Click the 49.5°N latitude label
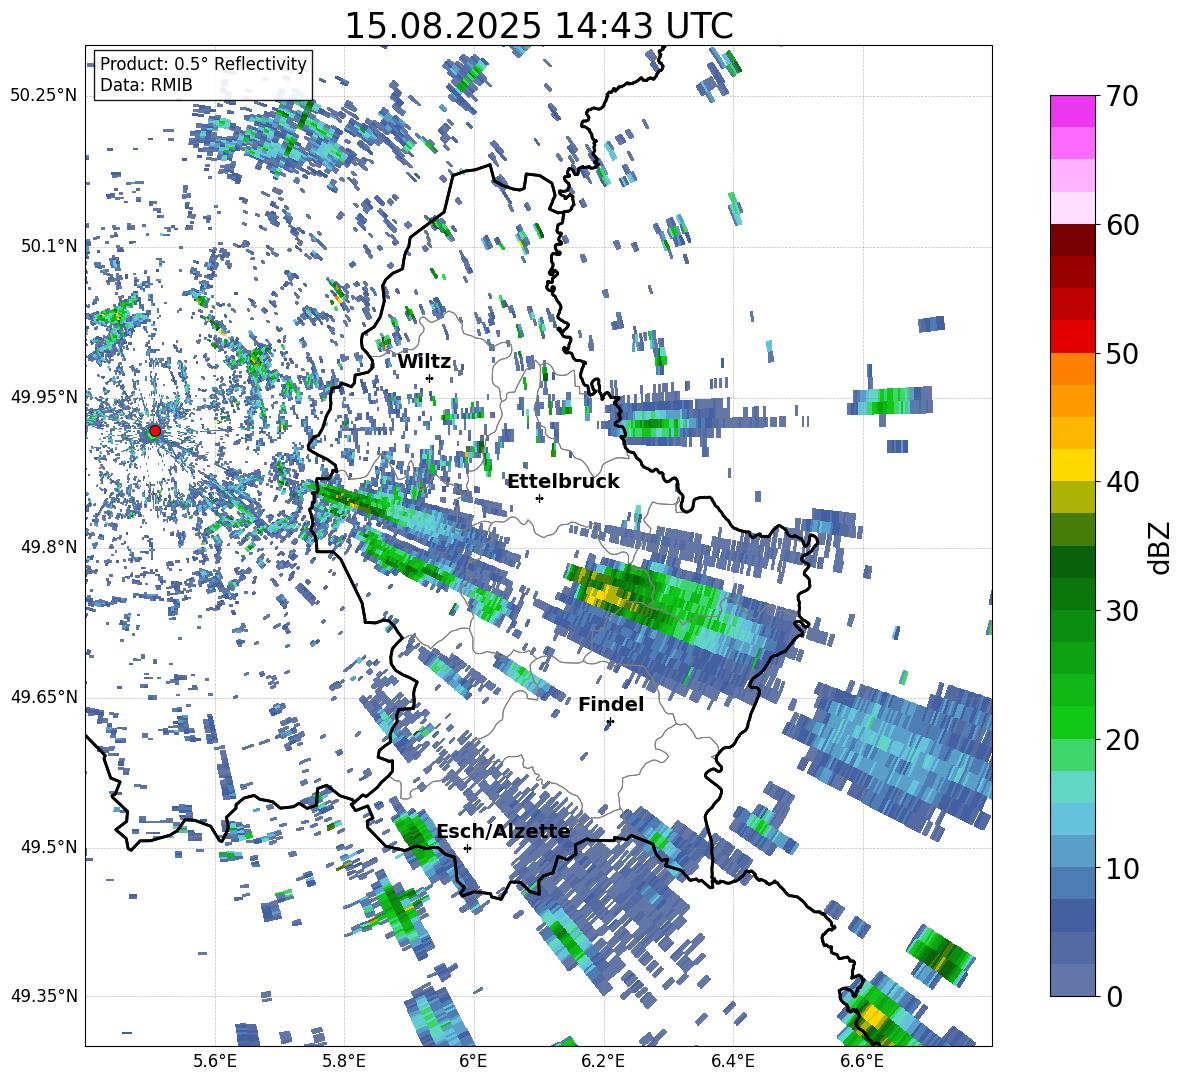1184x1081 pixels. click(50, 846)
